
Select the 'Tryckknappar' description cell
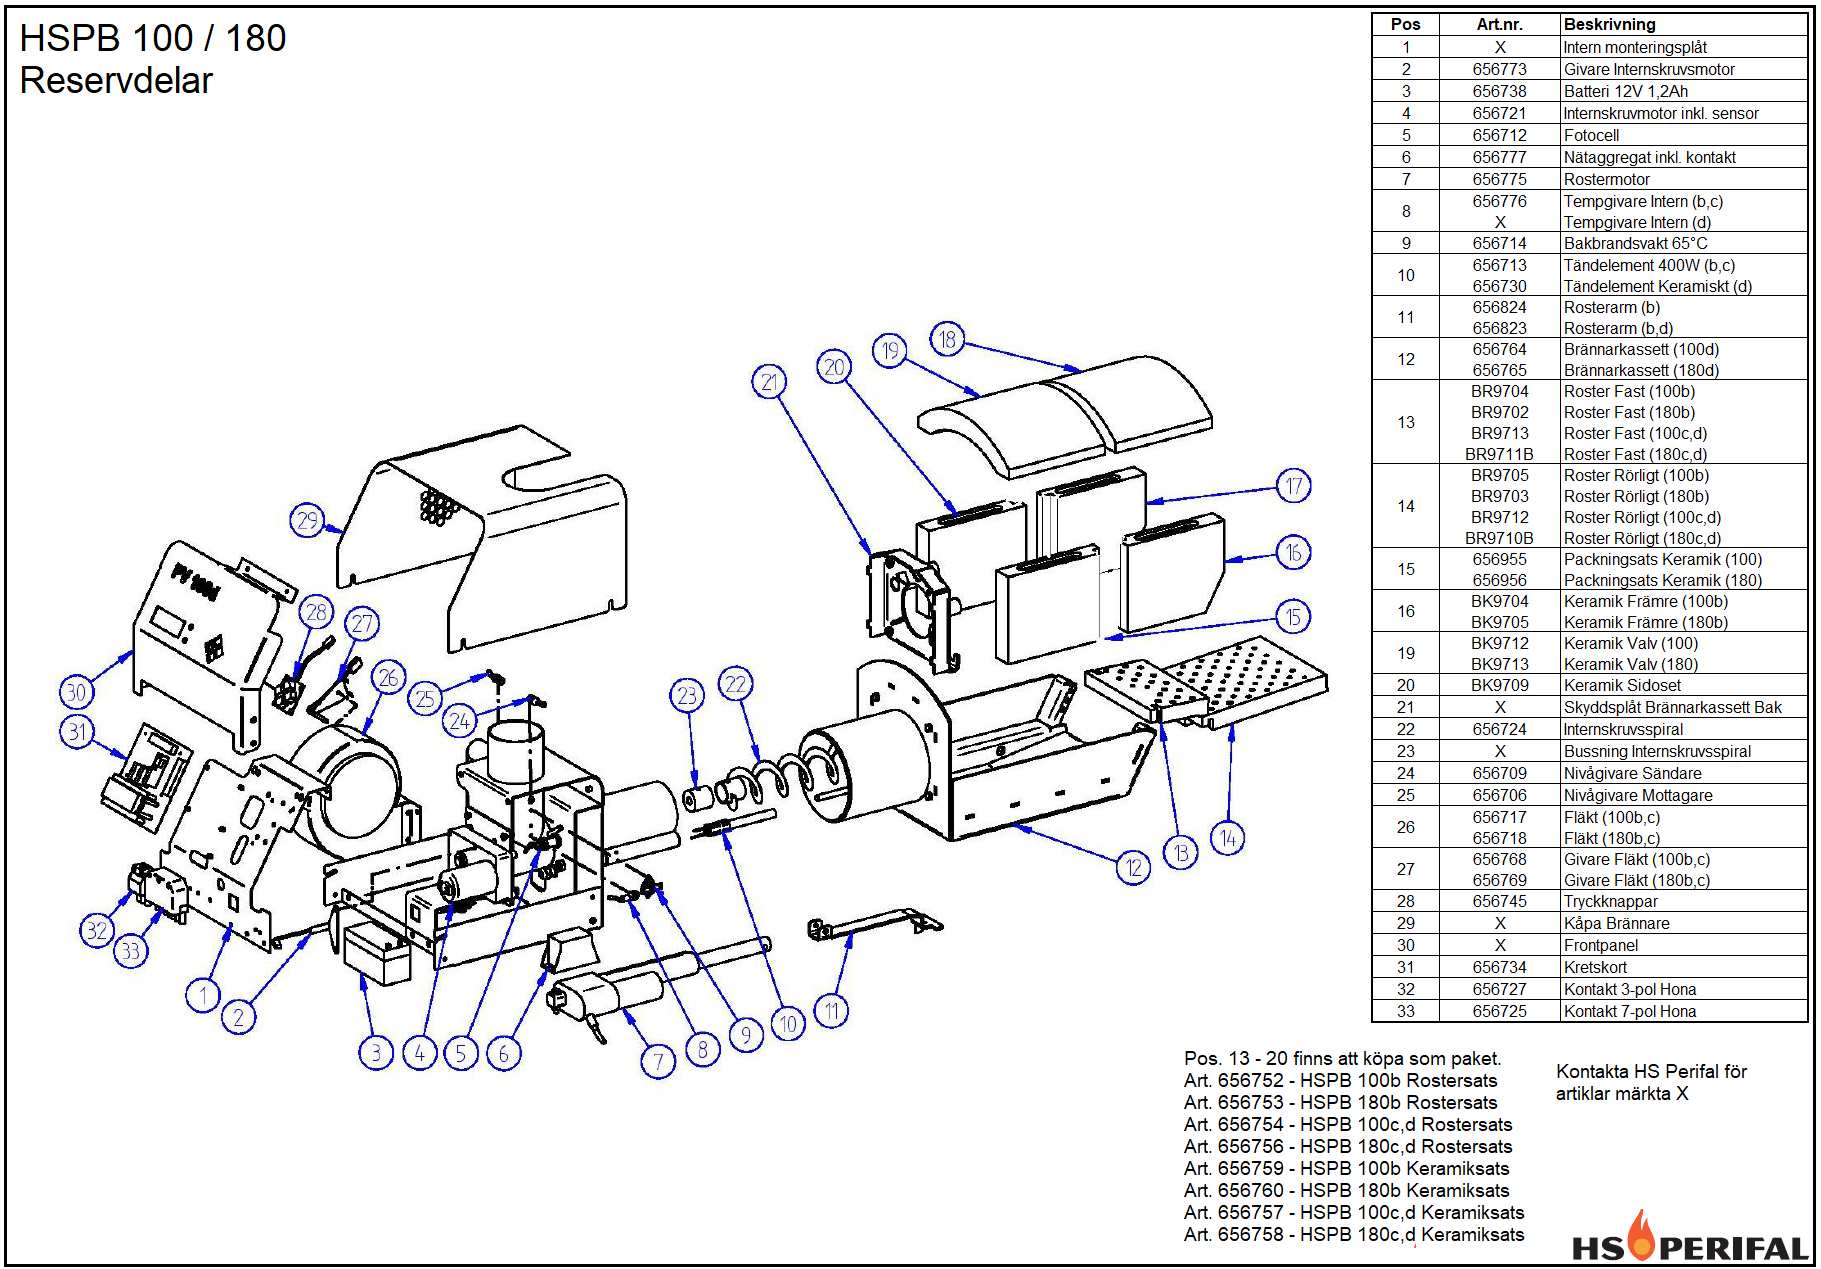pos(1684,901)
